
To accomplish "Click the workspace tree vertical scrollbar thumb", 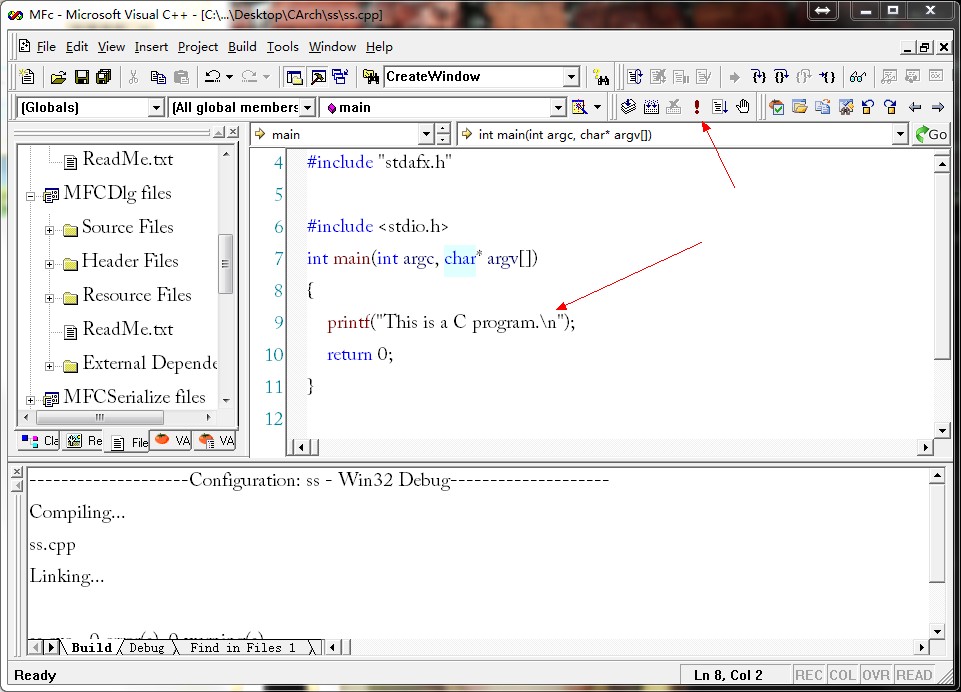I will tap(226, 264).
